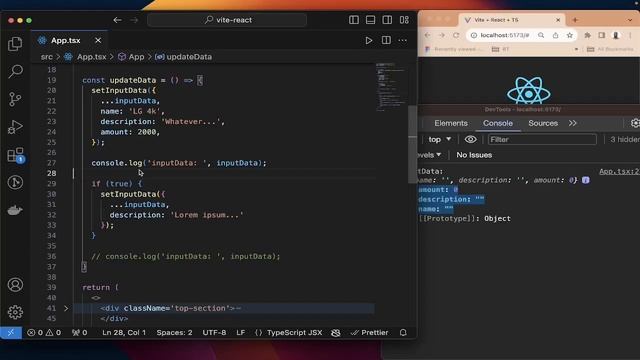Open a new browser tab
Image resolution: width=640 pixels, height=360 pixels.
point(575,20)
